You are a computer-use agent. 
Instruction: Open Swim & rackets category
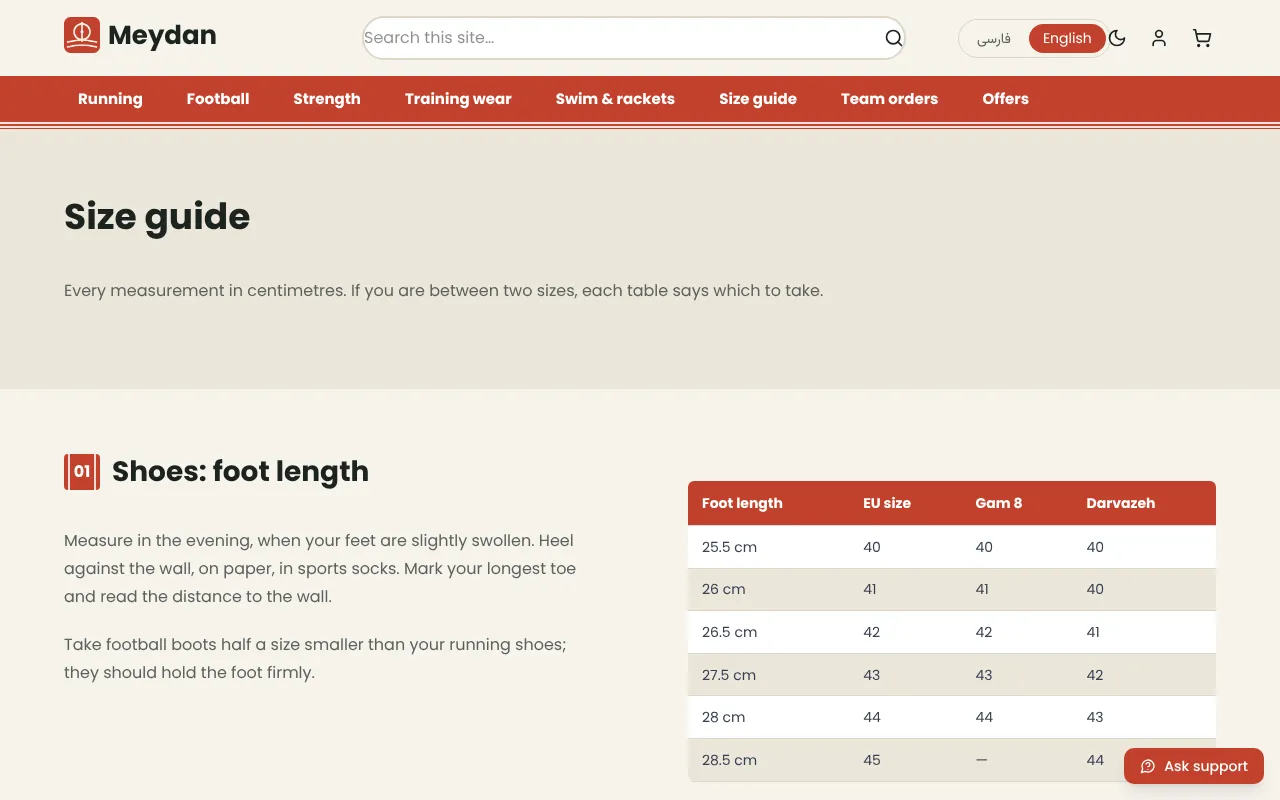point(615,99)
